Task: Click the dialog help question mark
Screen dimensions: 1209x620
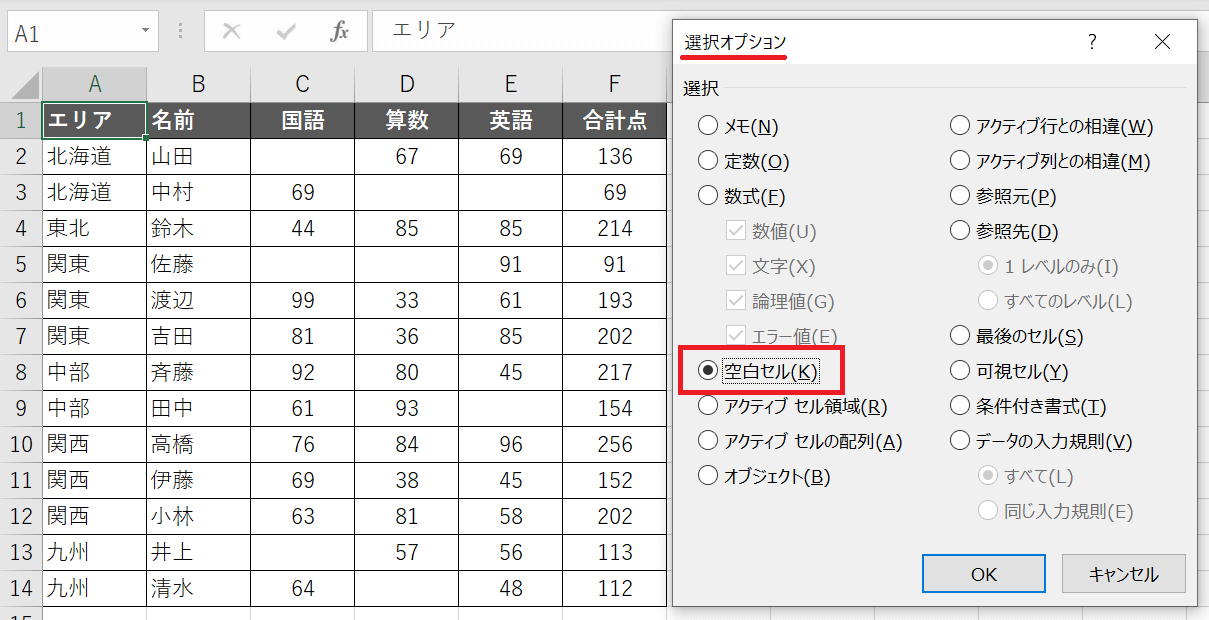Action: [1092, 42]
